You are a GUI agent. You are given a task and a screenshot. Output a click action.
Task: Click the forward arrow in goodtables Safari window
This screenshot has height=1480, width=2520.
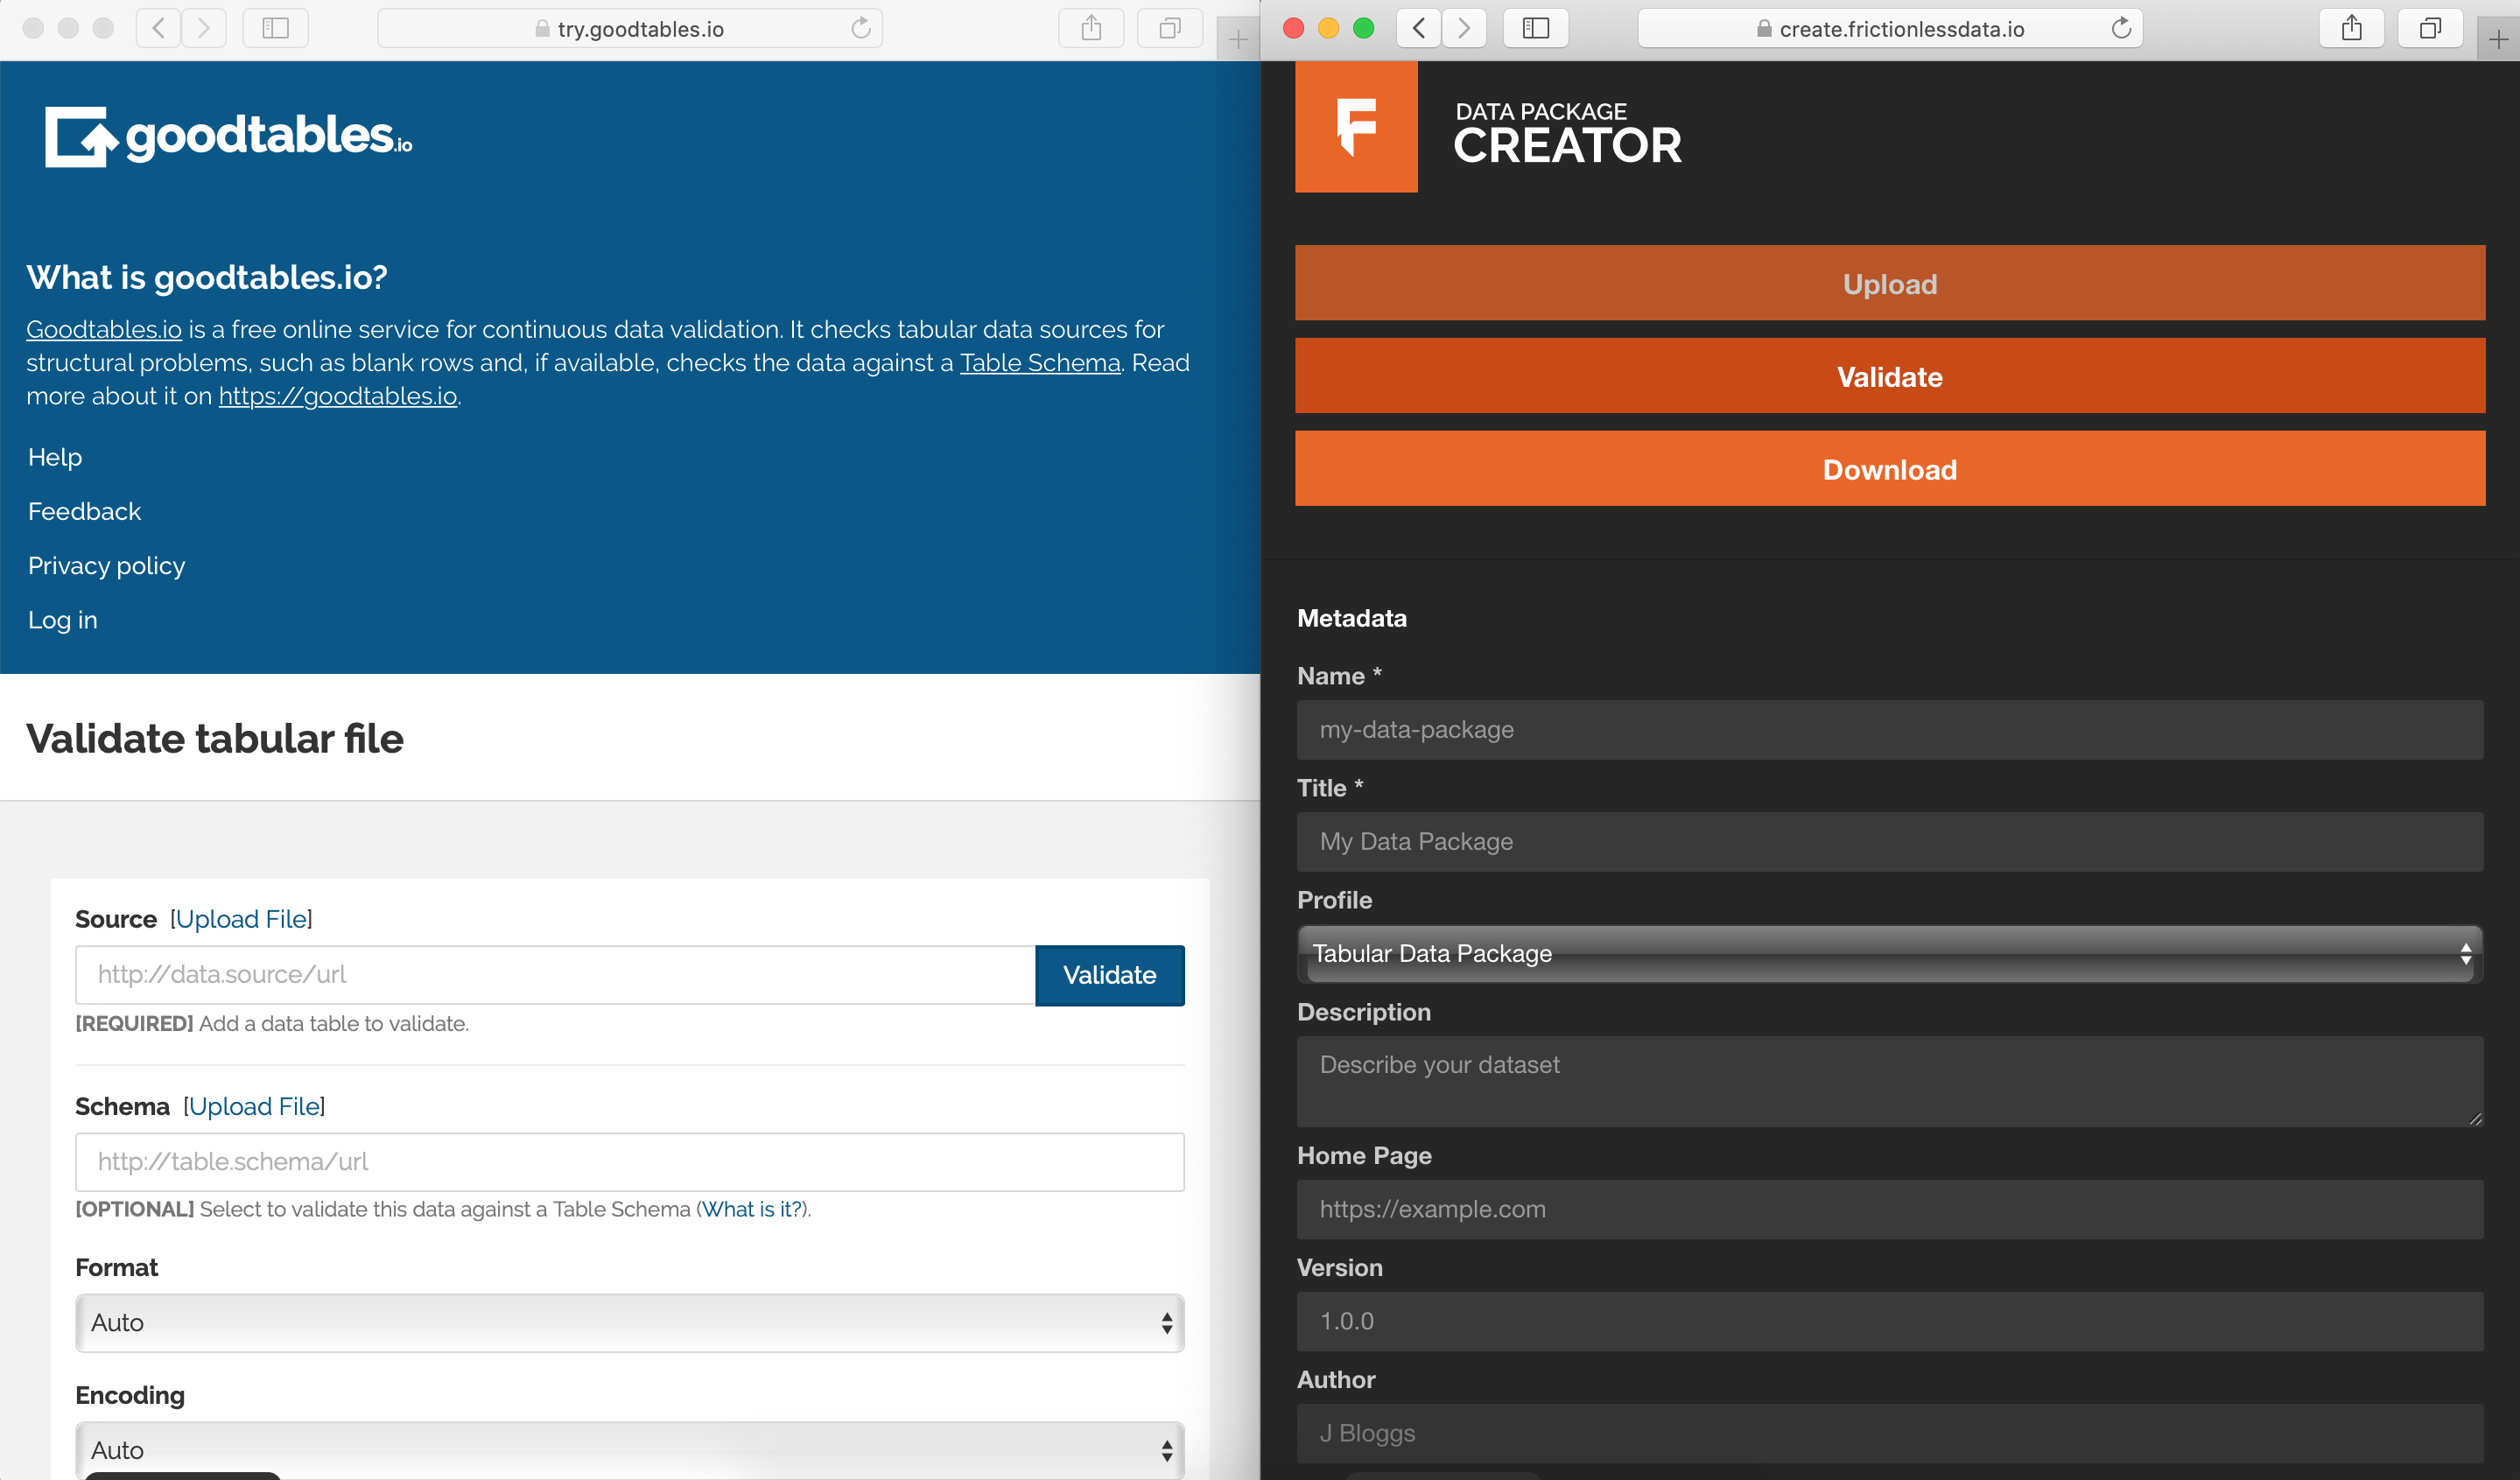click(204, 28)
